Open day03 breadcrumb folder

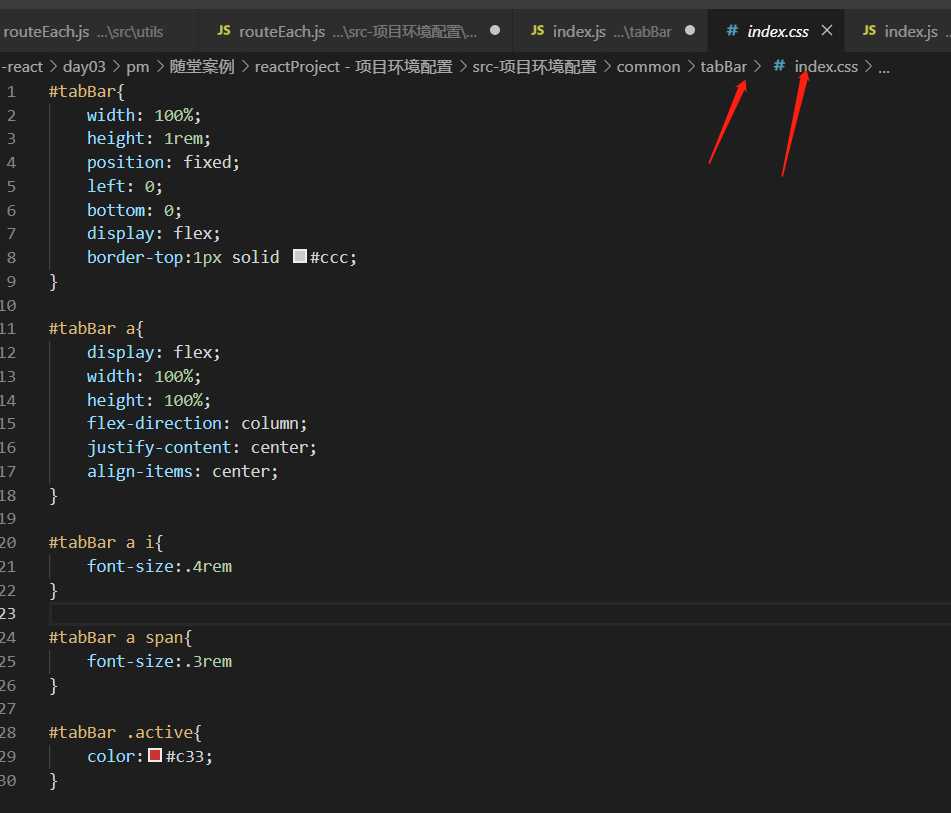pyautogui.click(x=84, y=67)
